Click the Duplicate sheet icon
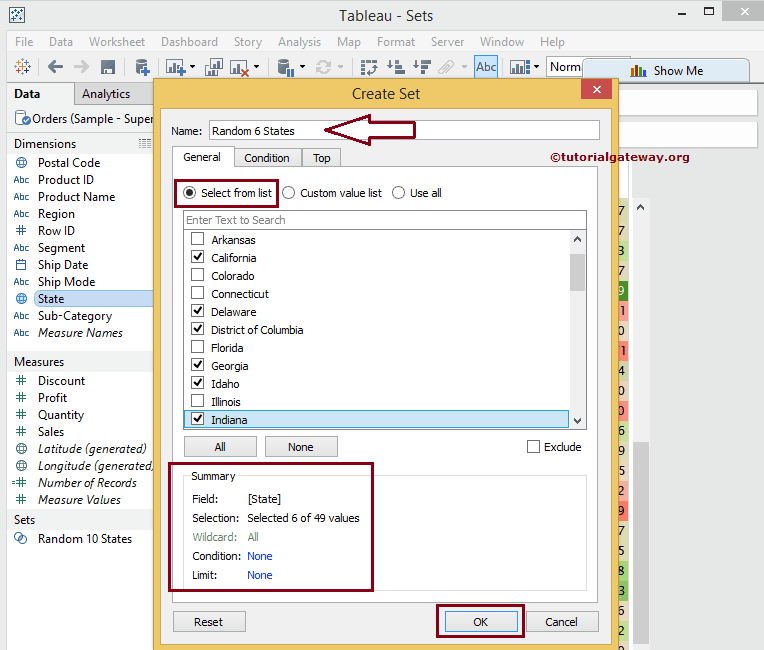This screenshot has height=650, width=764. pyautogui.click(x=213, y=67)
